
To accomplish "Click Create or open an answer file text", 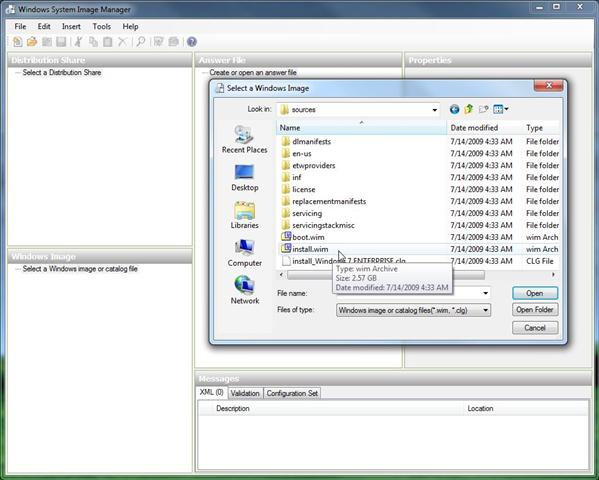I will coord(253,73).
